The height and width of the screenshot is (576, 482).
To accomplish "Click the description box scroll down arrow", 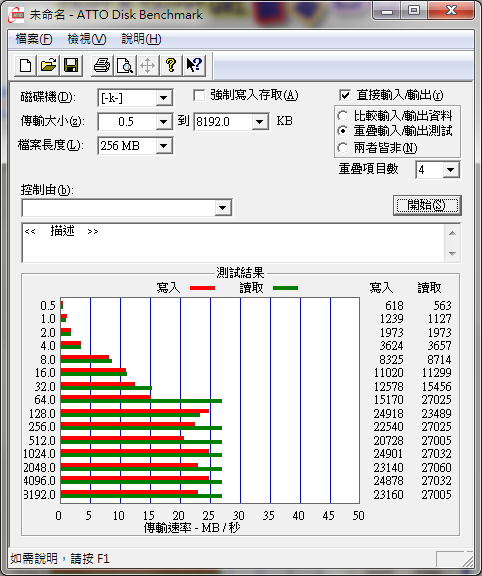I will coord(453,253).
